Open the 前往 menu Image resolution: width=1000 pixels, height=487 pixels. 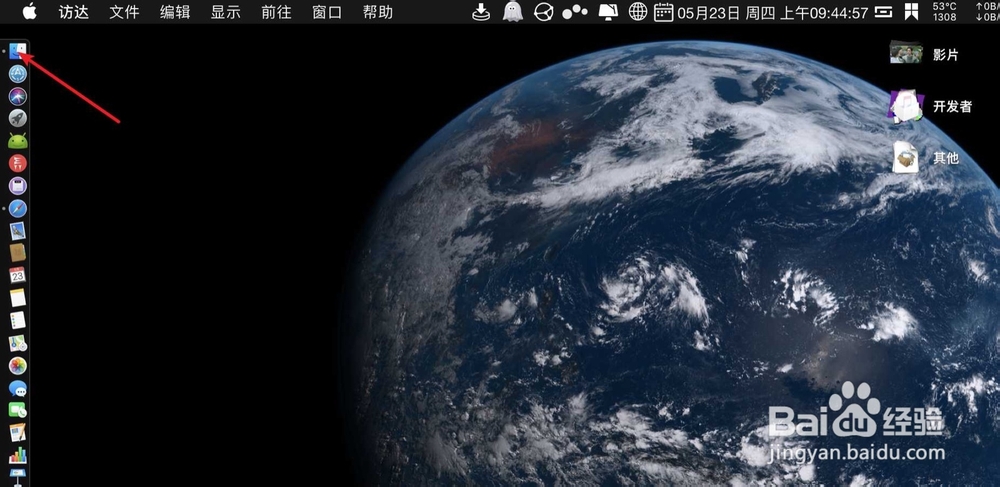(276, 12)
